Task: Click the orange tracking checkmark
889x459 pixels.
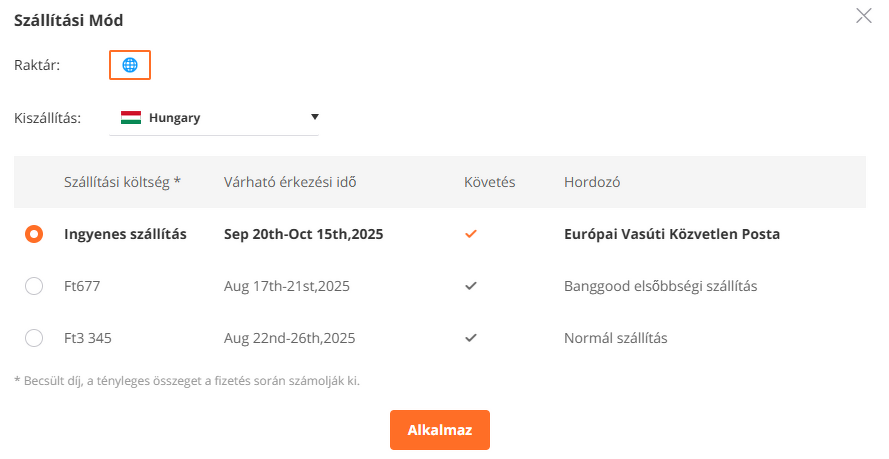Action: pos(471,234)
